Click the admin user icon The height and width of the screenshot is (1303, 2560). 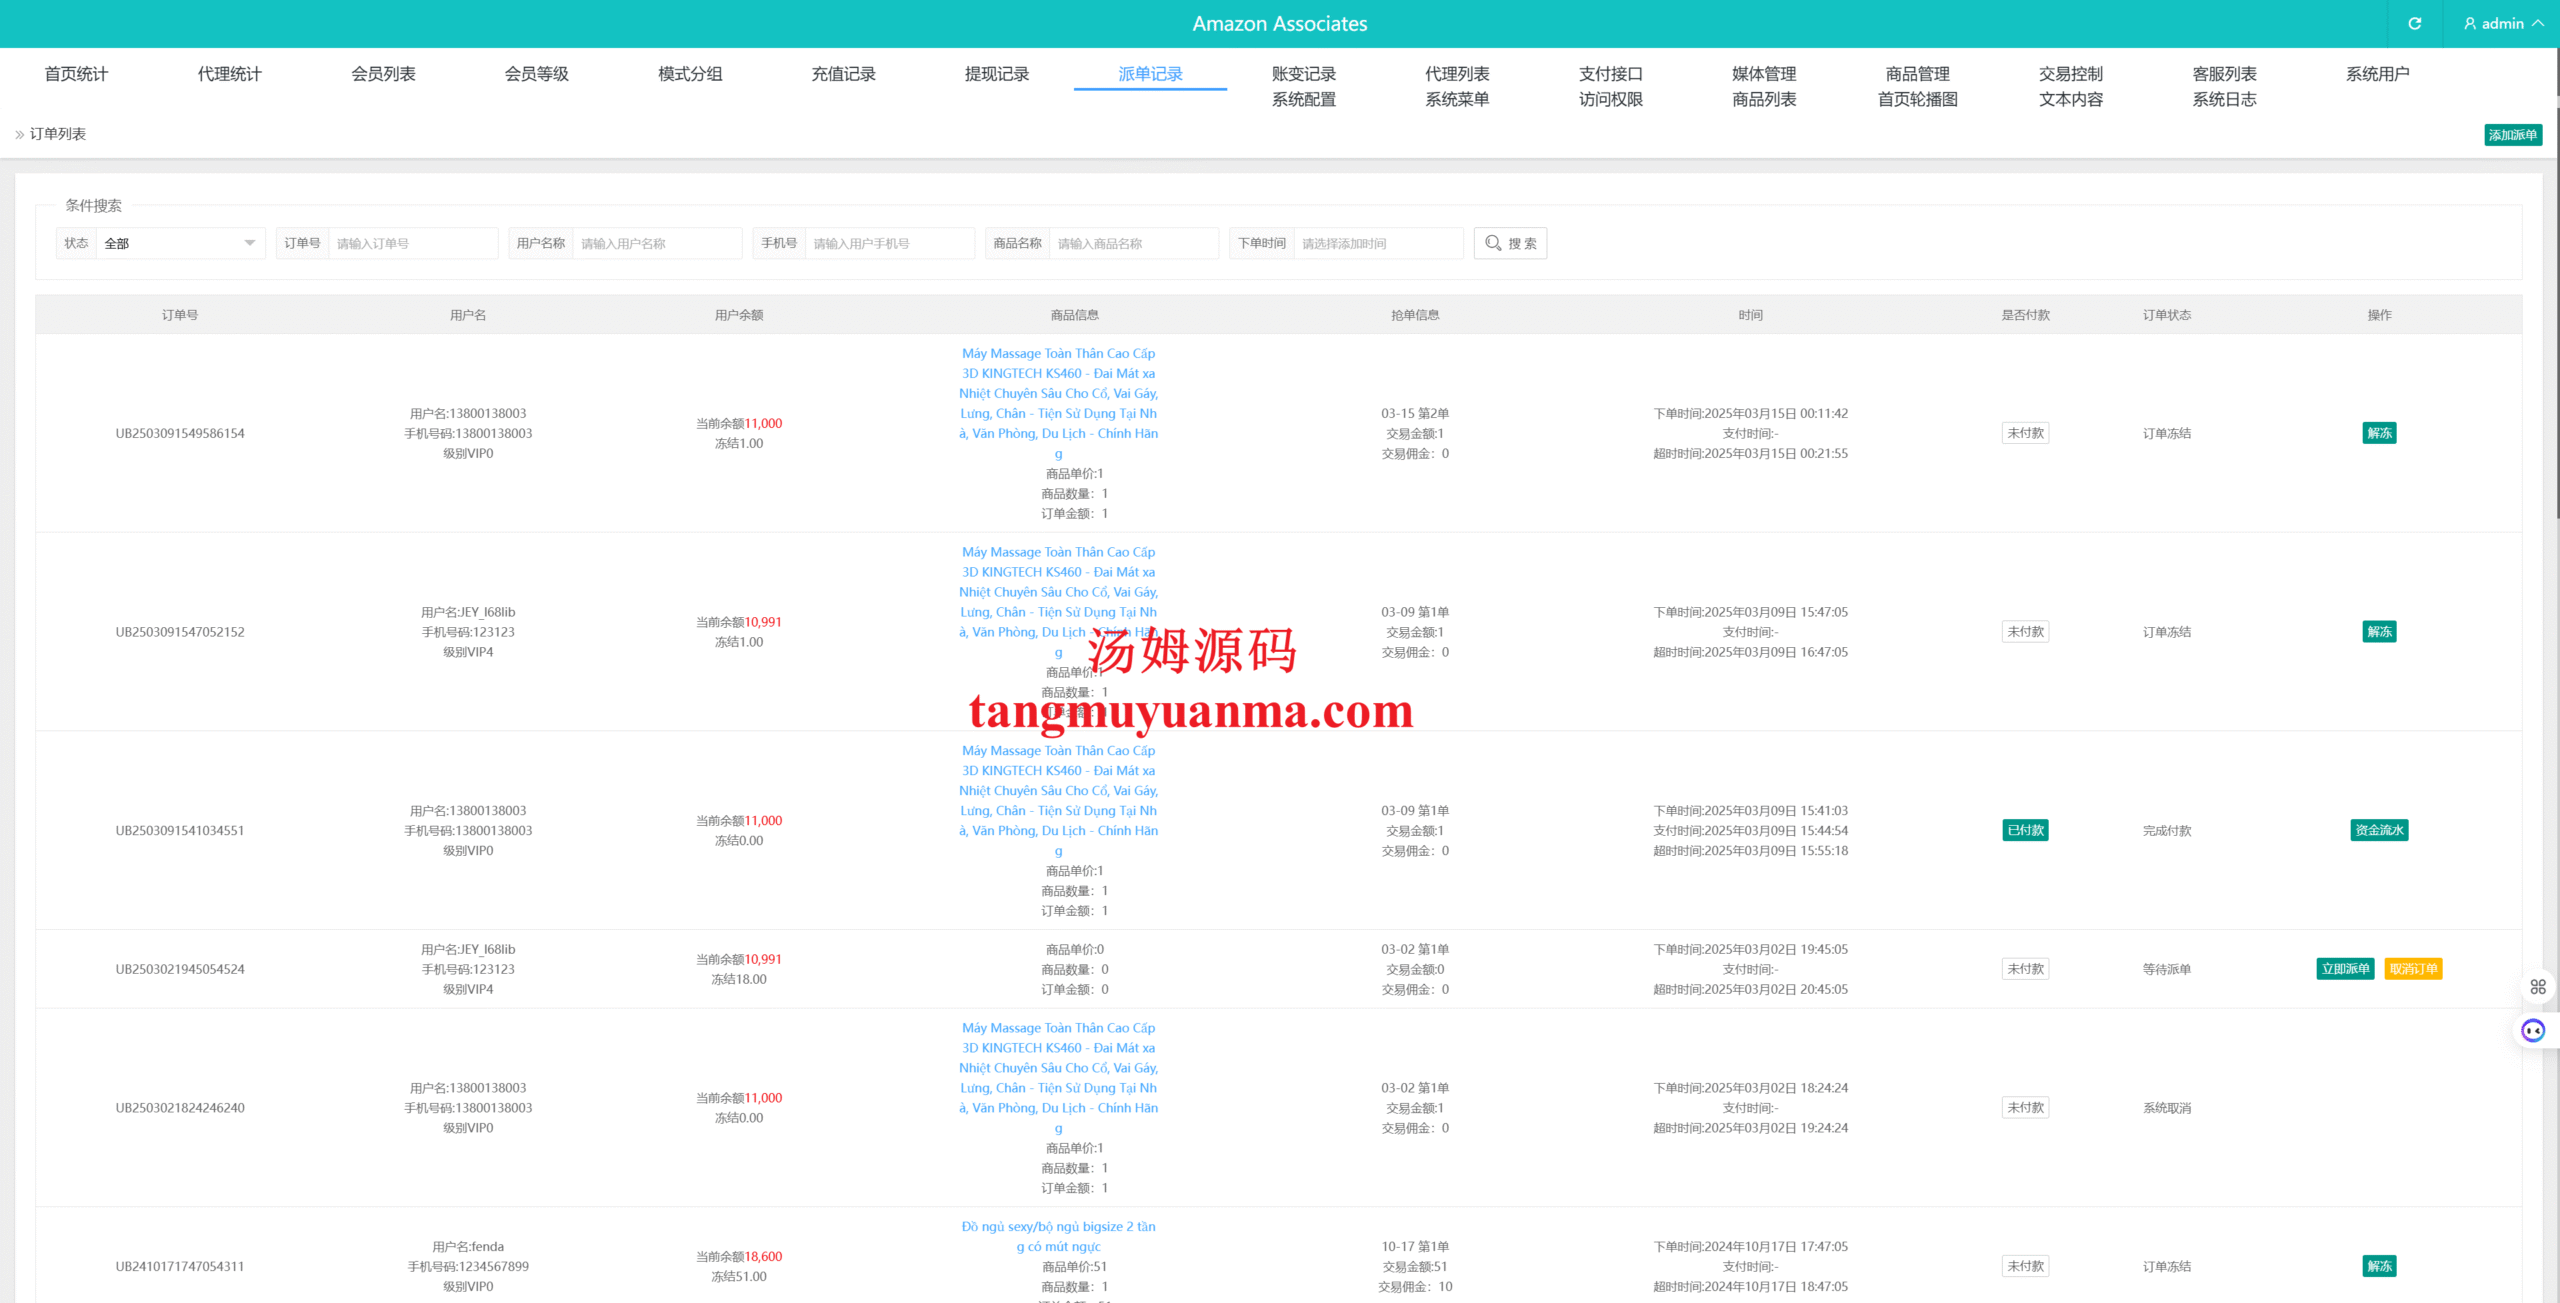point(2470,23)
